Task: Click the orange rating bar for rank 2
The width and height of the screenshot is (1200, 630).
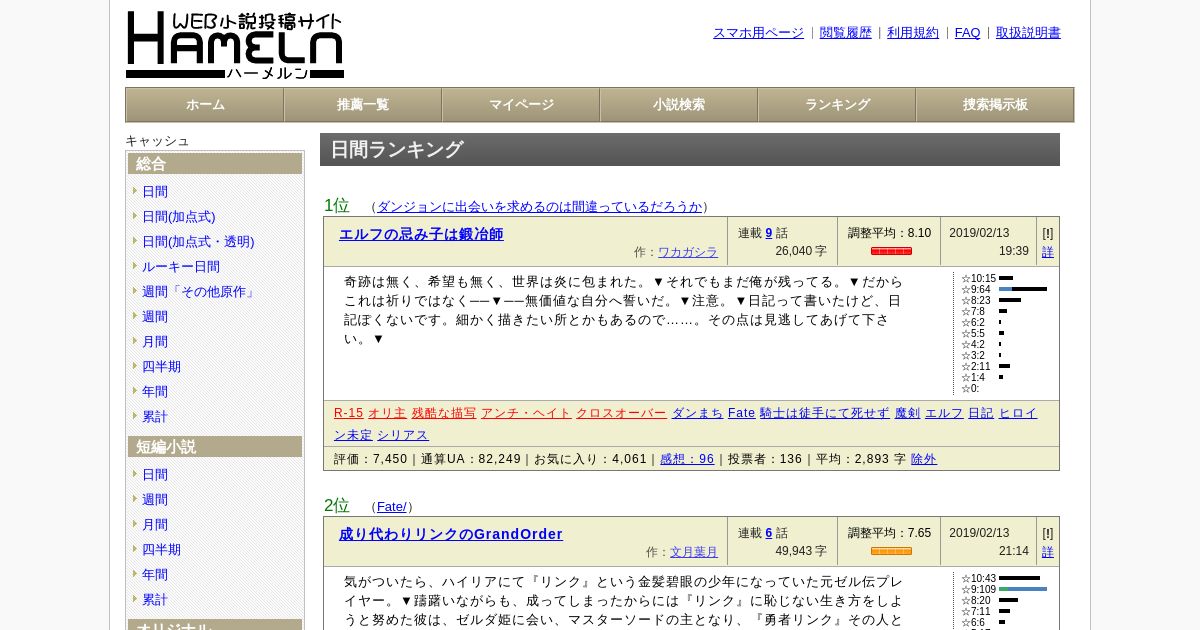Action: point(891,551)
